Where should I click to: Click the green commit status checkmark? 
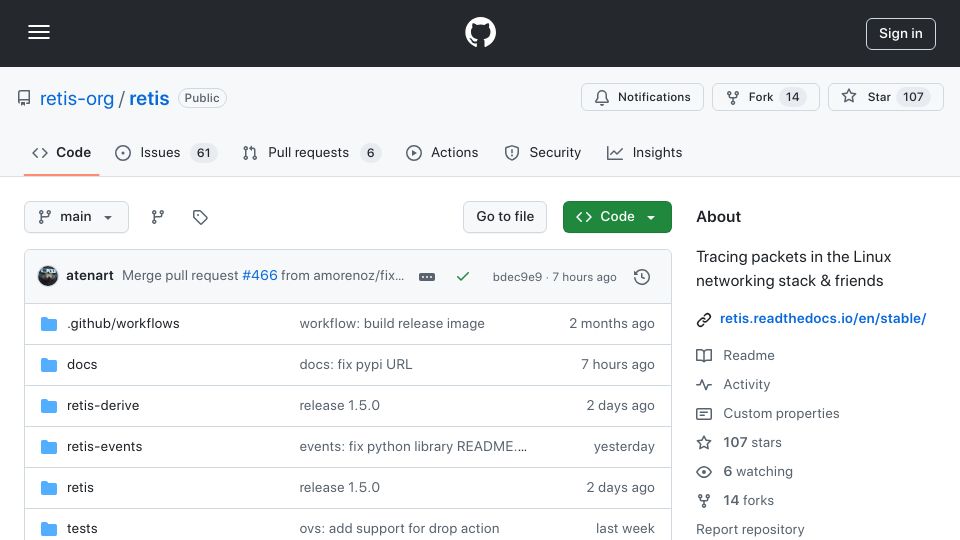pos(463,277)
